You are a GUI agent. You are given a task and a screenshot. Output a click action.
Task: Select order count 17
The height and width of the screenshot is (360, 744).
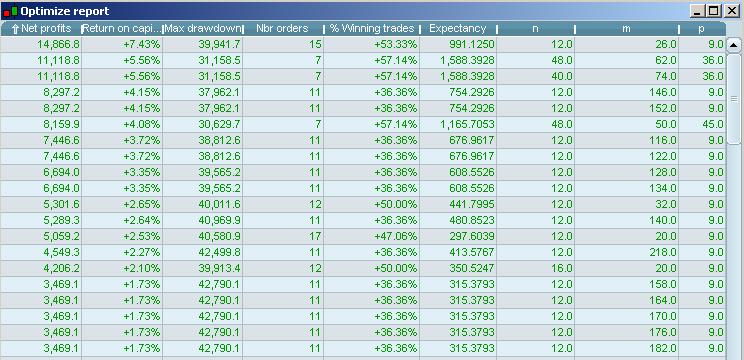click(x=315, y=236)
